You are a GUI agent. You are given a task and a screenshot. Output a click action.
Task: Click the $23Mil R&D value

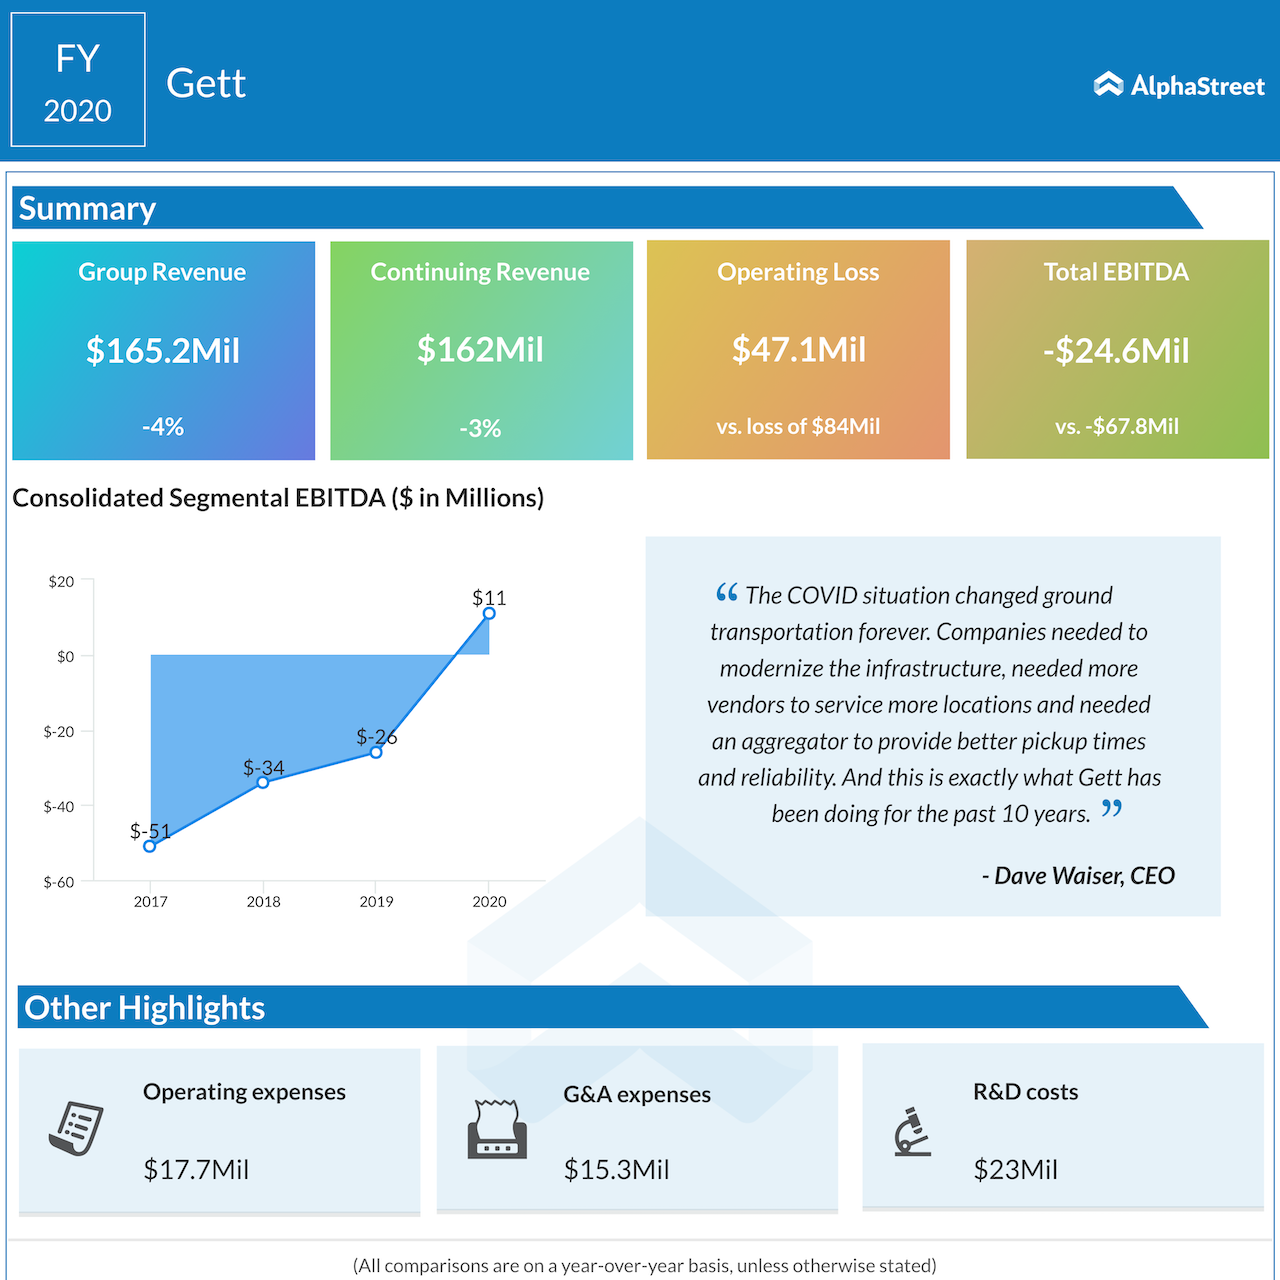point(1016,1169)
